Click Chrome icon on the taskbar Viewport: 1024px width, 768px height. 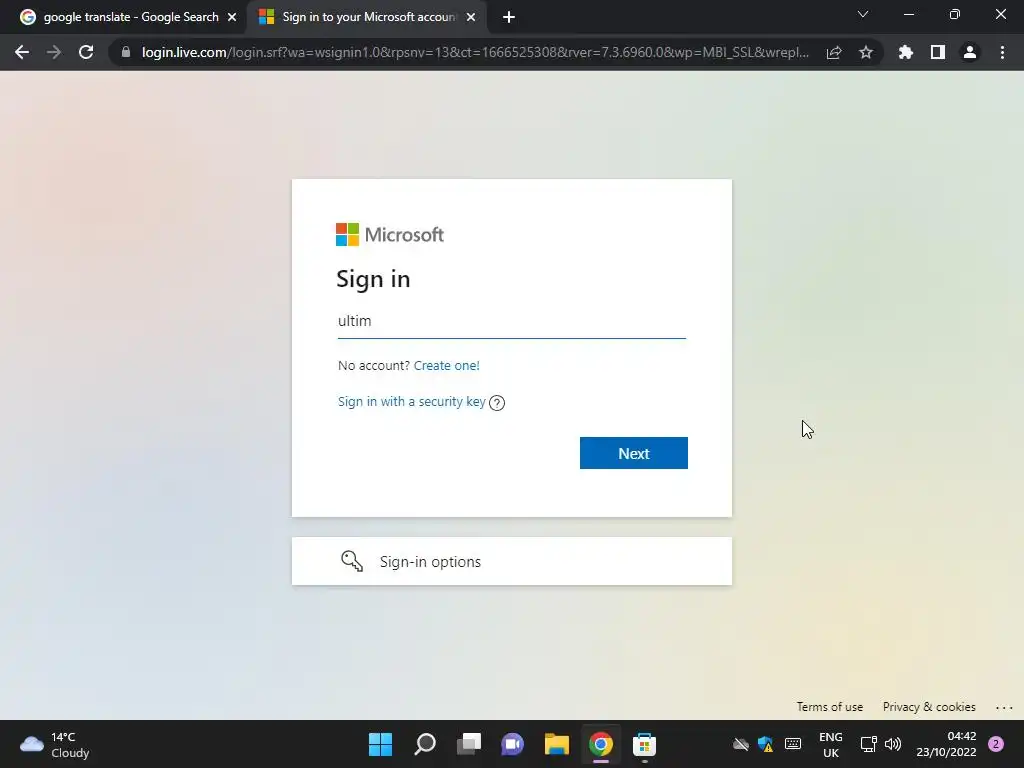pyautogui.click(x=601, y=744)
